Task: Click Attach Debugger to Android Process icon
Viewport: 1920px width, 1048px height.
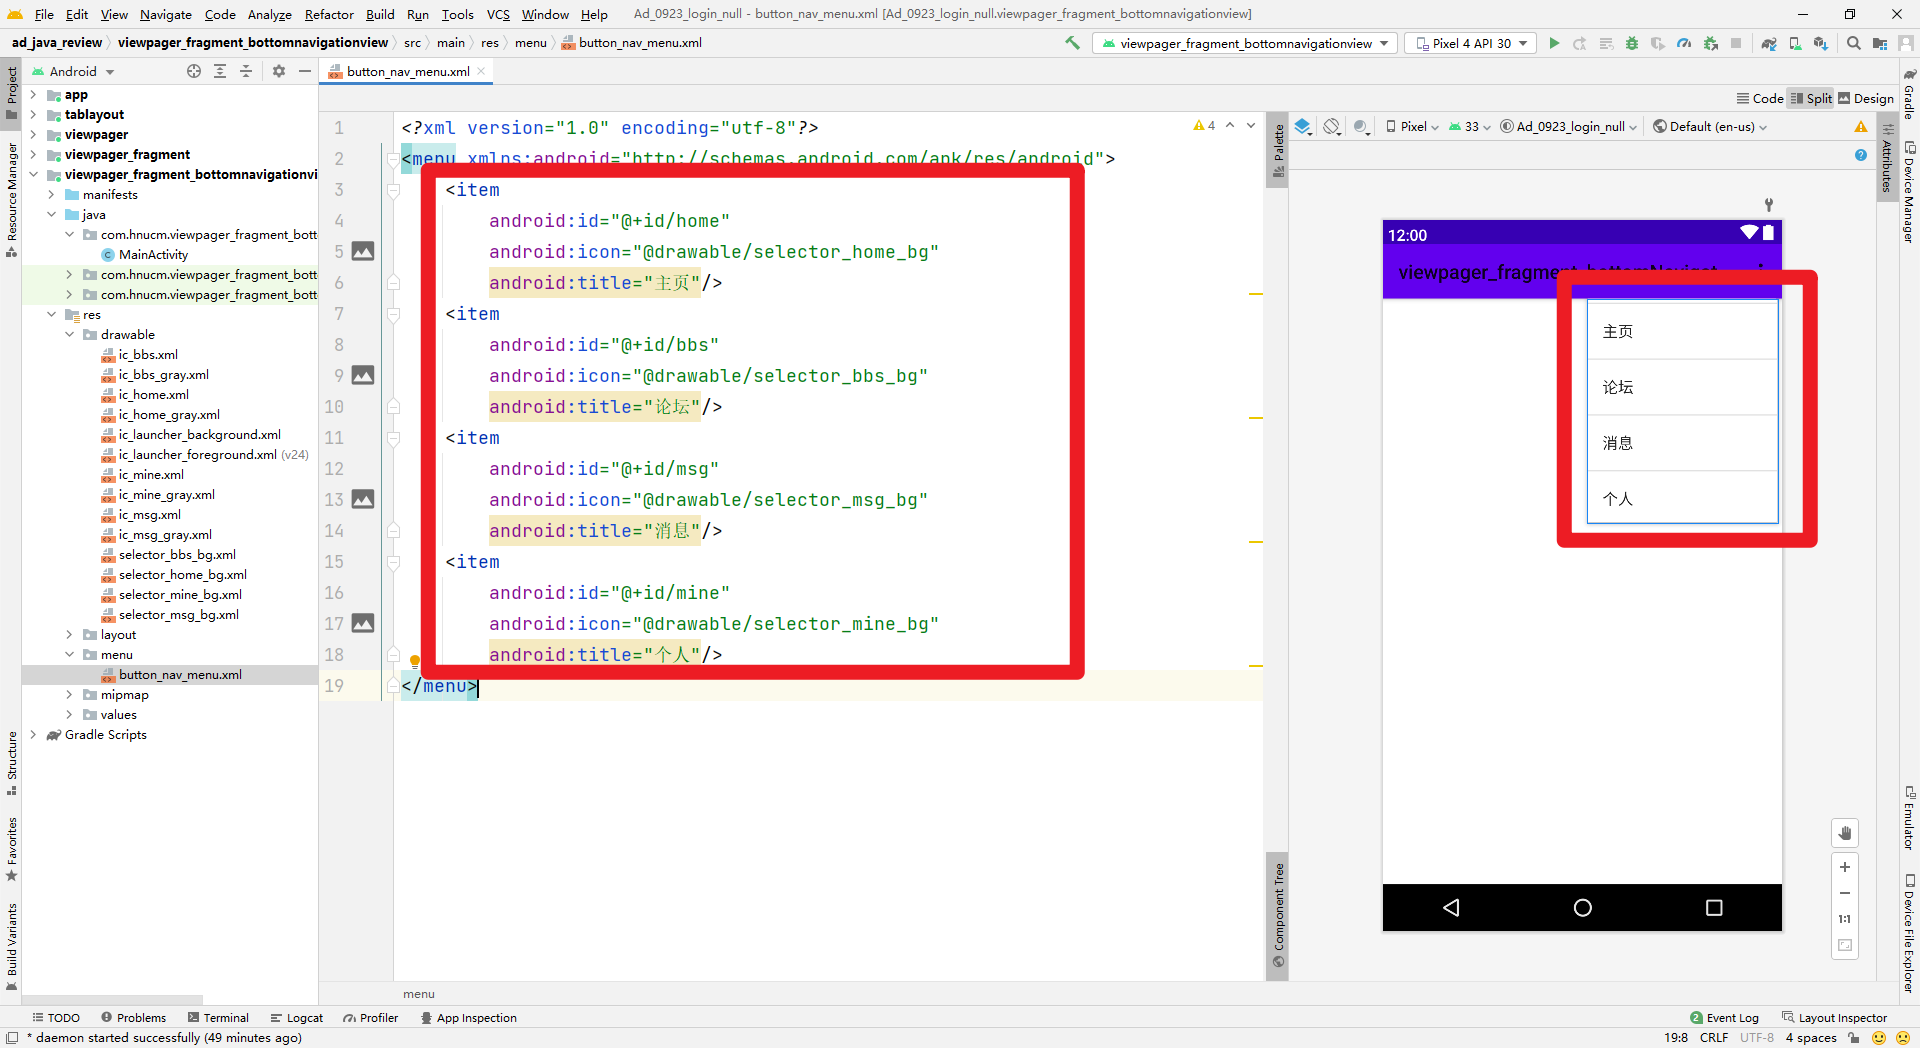Action: tap(1711, 43)
